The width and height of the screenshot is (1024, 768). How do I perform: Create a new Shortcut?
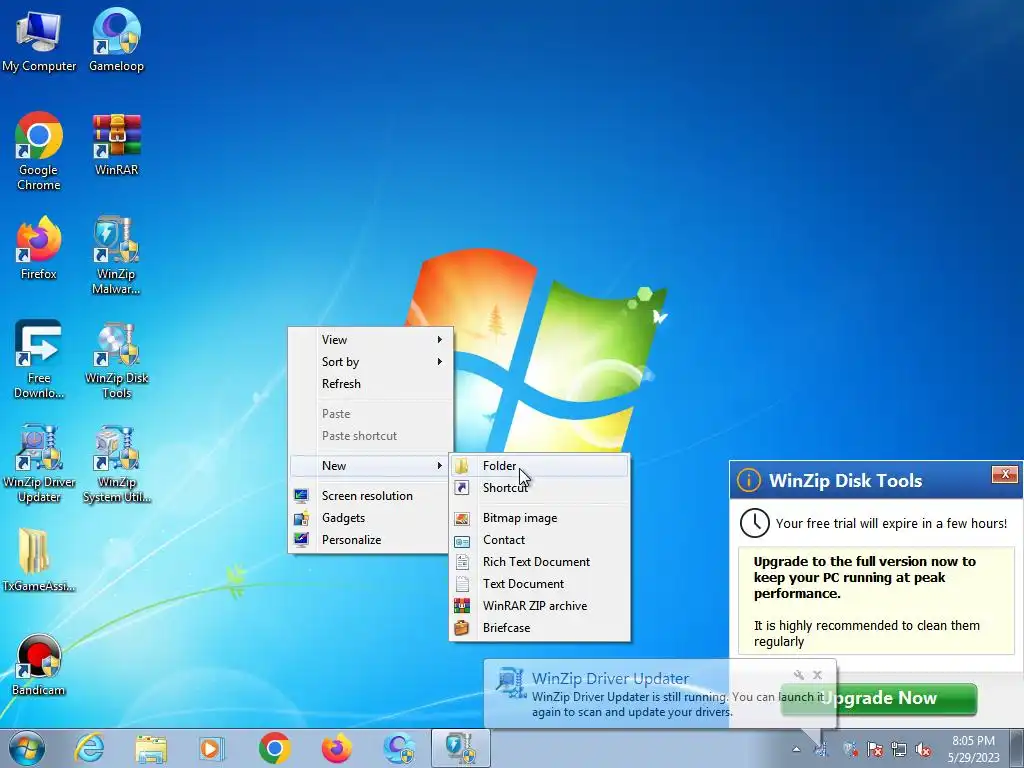pyautogui.click(x=540, y=488)
